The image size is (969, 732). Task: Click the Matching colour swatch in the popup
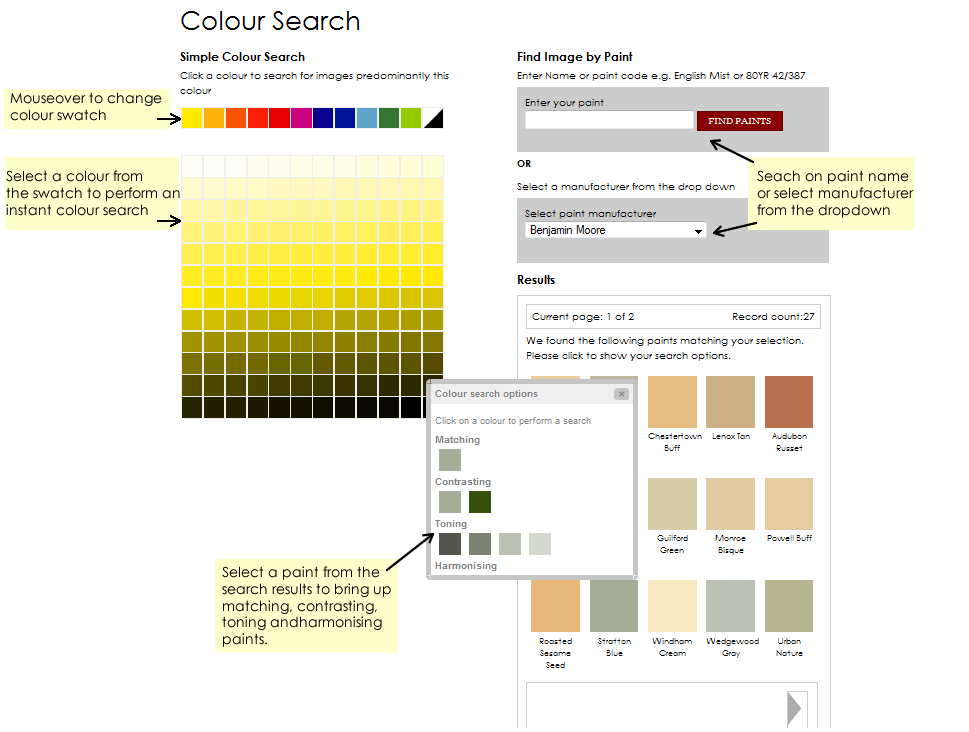tap(449, 459)
